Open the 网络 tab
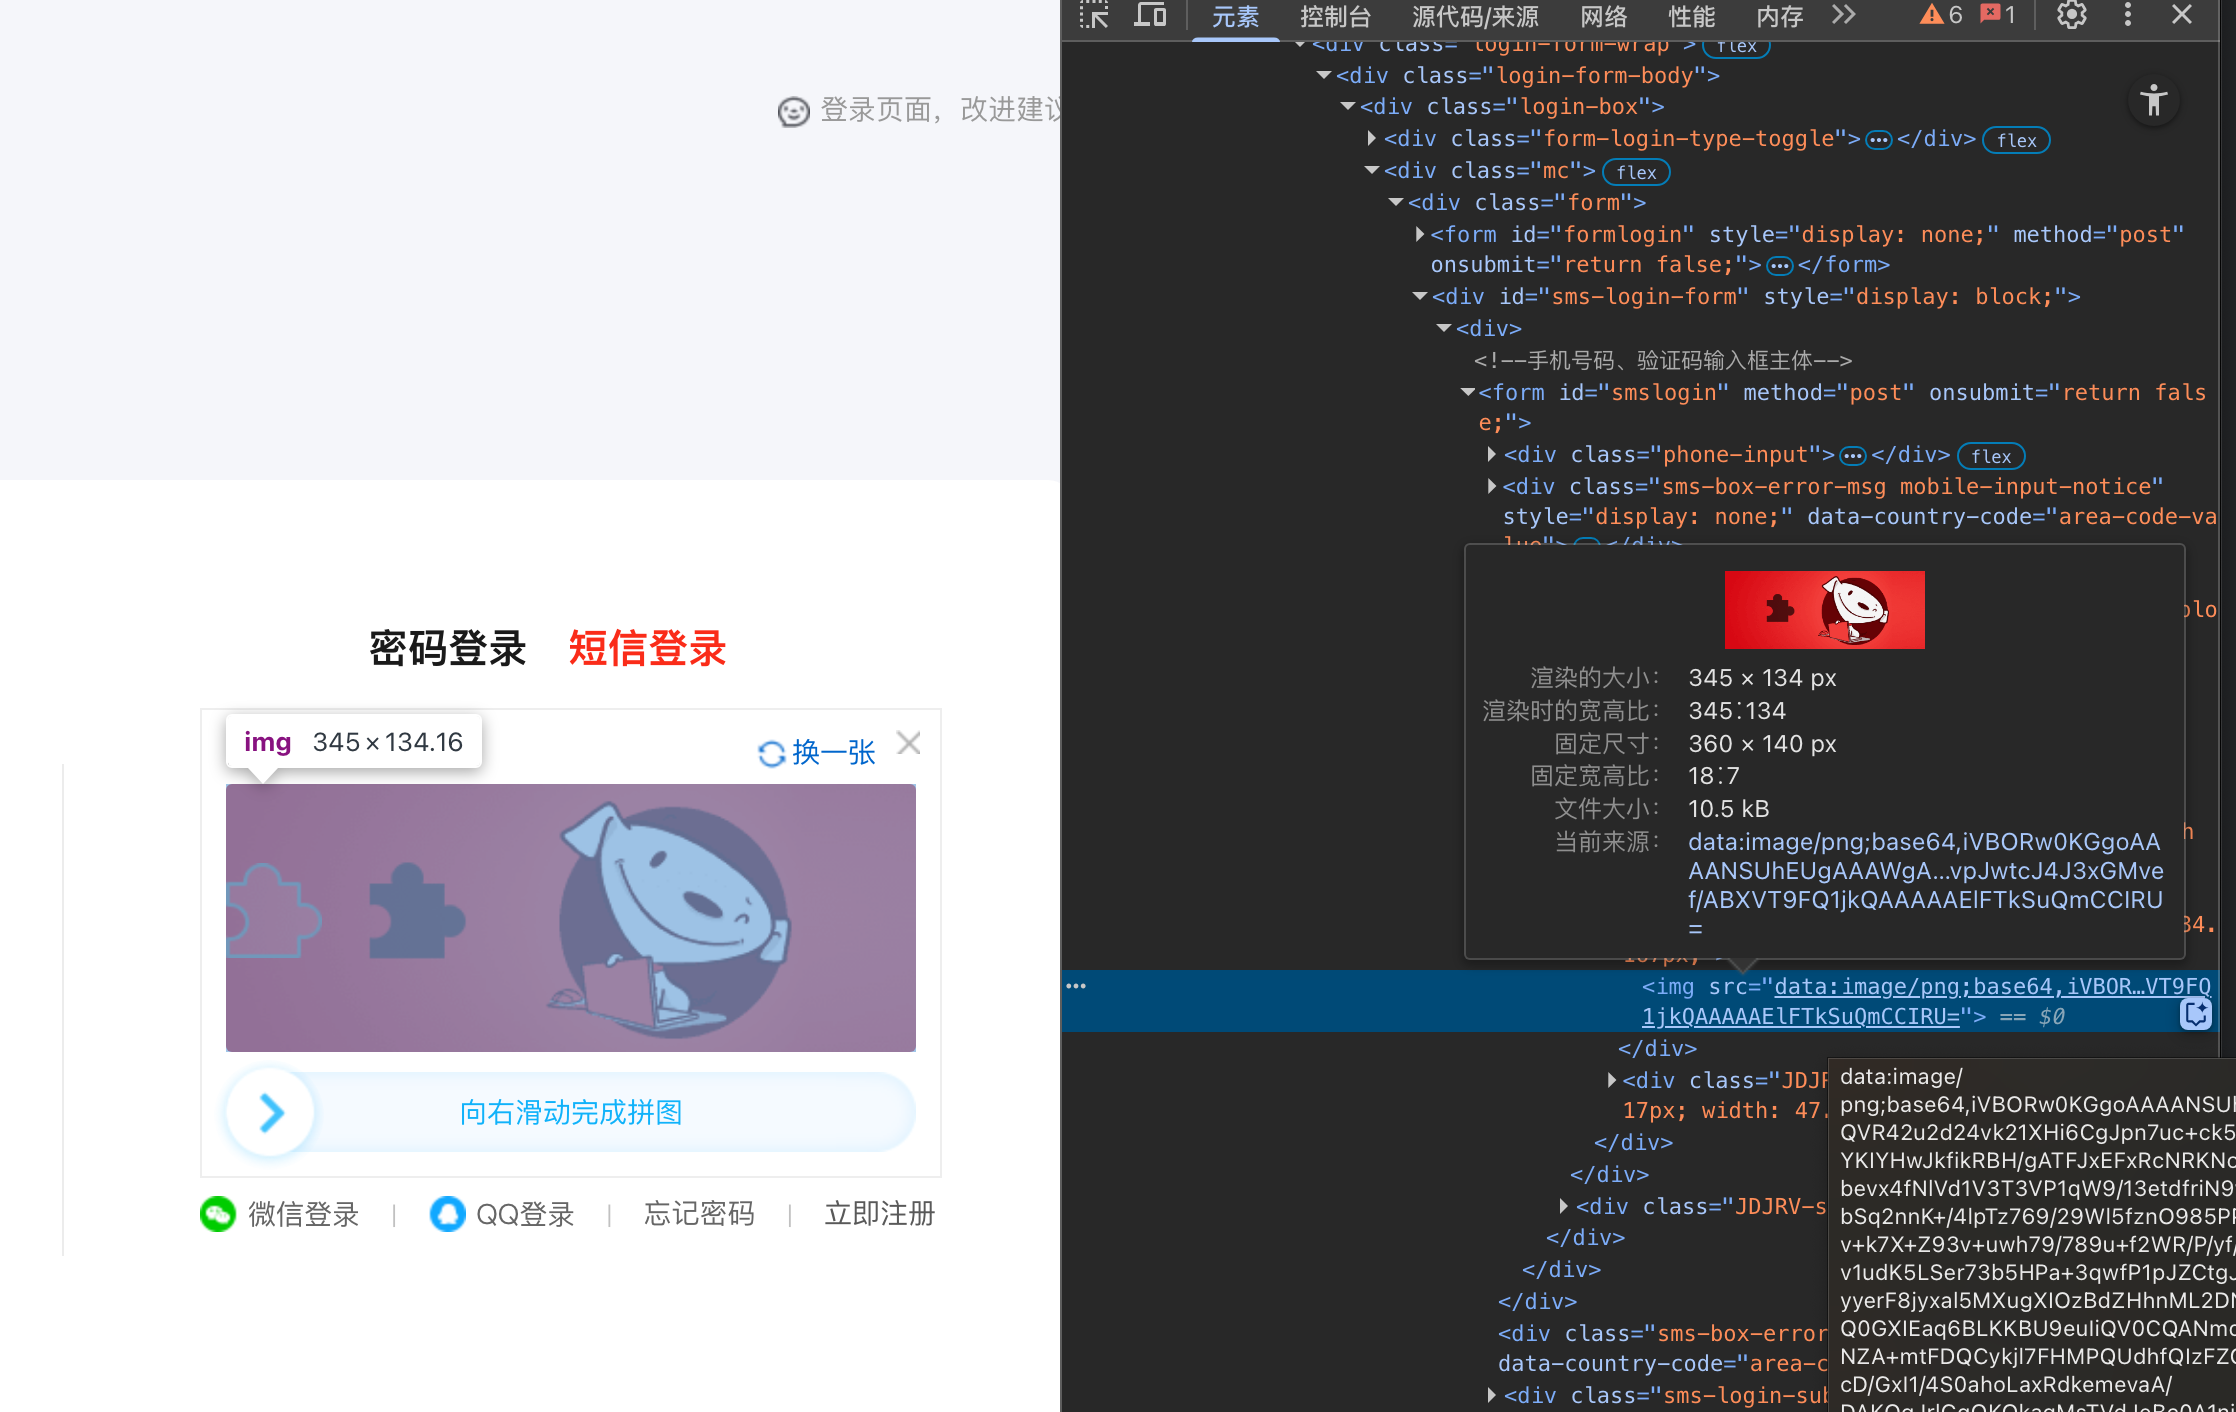The height and width of the screenshot is (1412, 2236). point(1604,17)
